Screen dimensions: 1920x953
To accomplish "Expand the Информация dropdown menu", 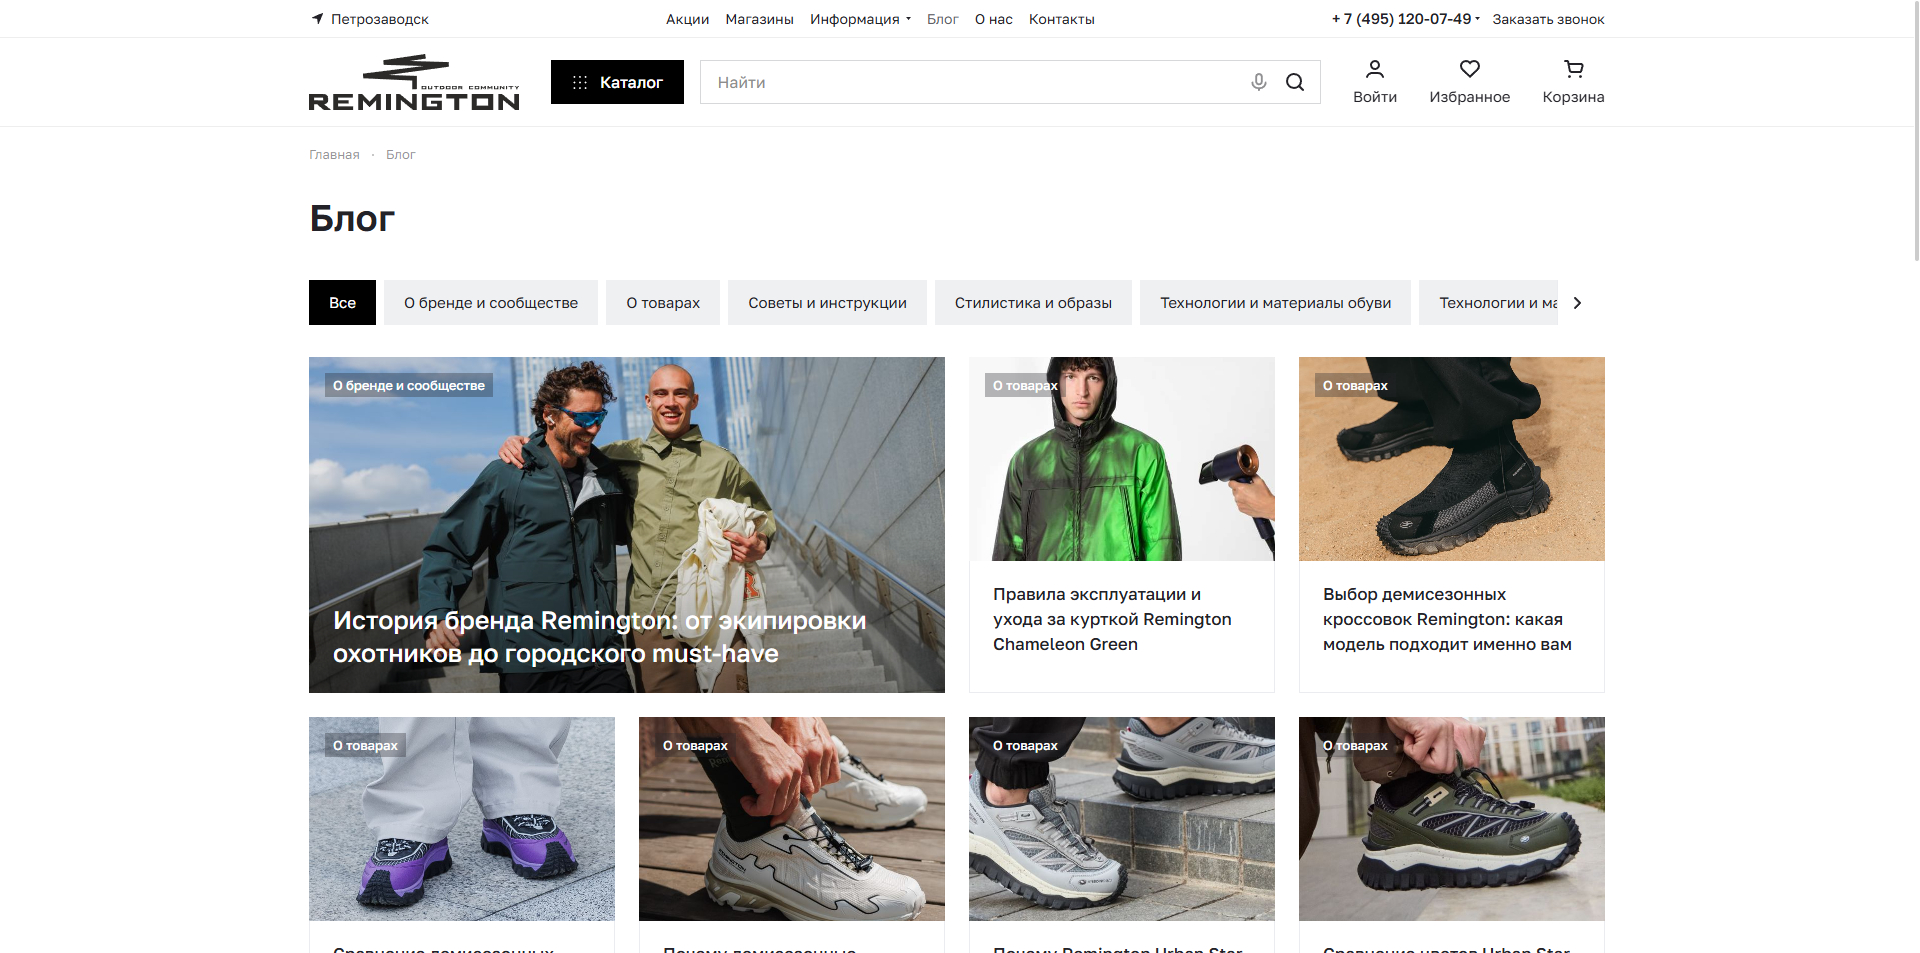I will tap(860, 19).
